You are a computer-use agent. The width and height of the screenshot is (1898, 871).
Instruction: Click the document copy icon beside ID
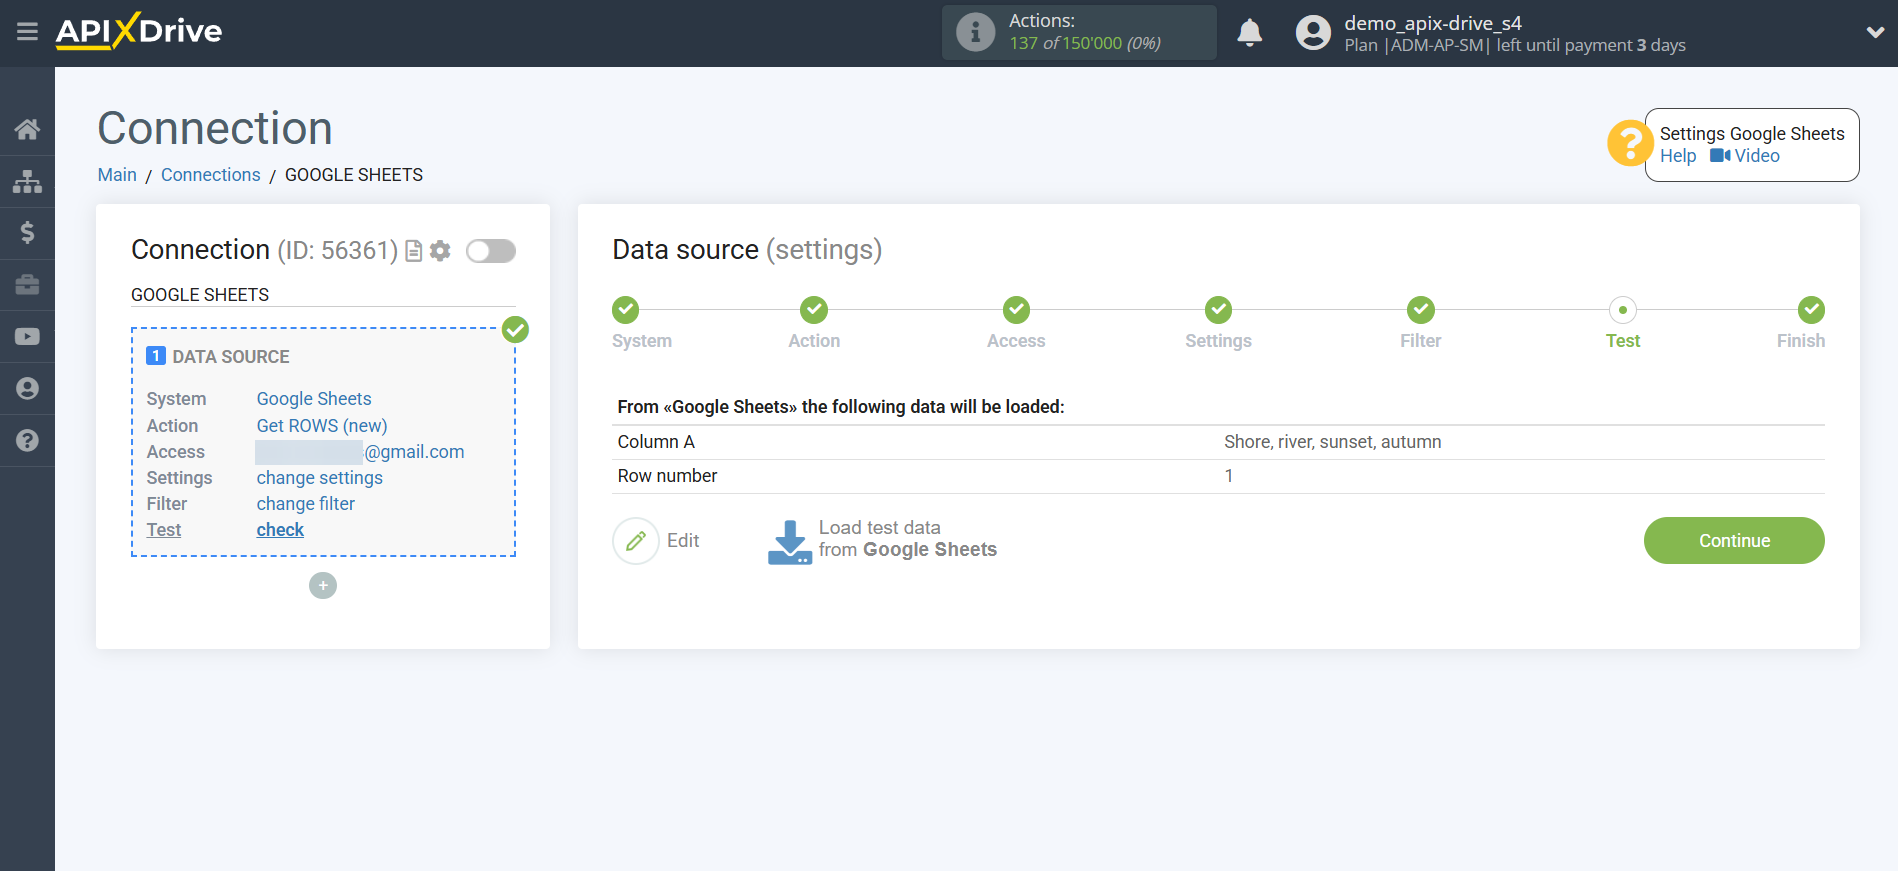coord(413,251)
